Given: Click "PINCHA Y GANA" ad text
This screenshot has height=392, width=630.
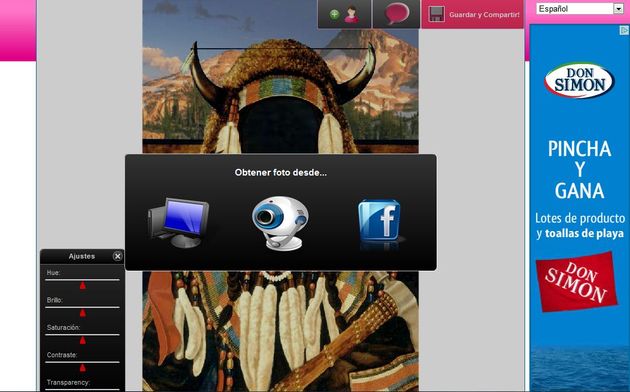Looking at the screenshot, I should (x=579, y=169).
